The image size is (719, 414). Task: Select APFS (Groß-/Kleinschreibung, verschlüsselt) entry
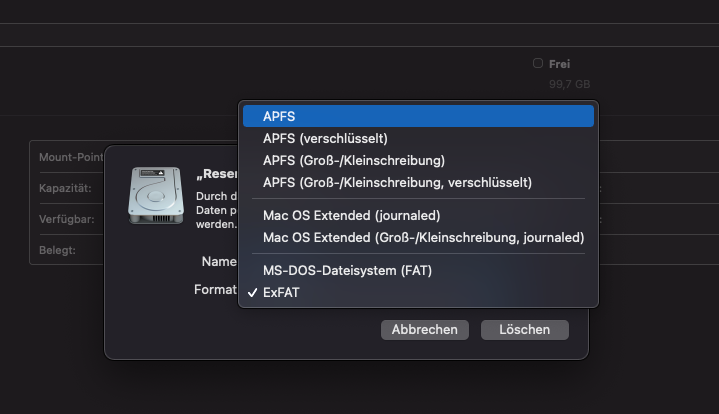(397, 182)
